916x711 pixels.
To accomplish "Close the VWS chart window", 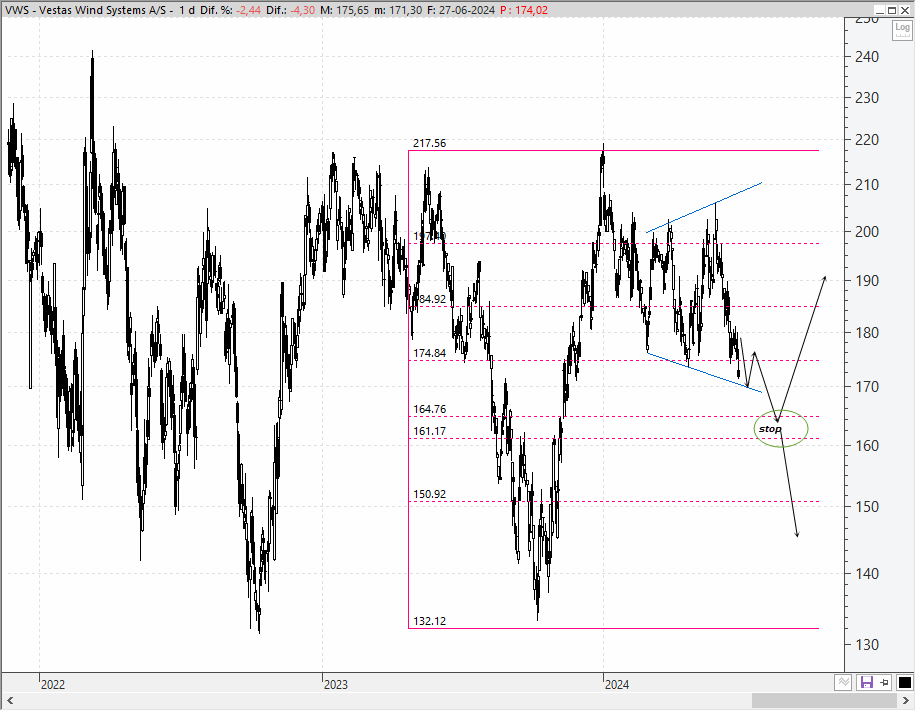I will [x=904, y=10].
